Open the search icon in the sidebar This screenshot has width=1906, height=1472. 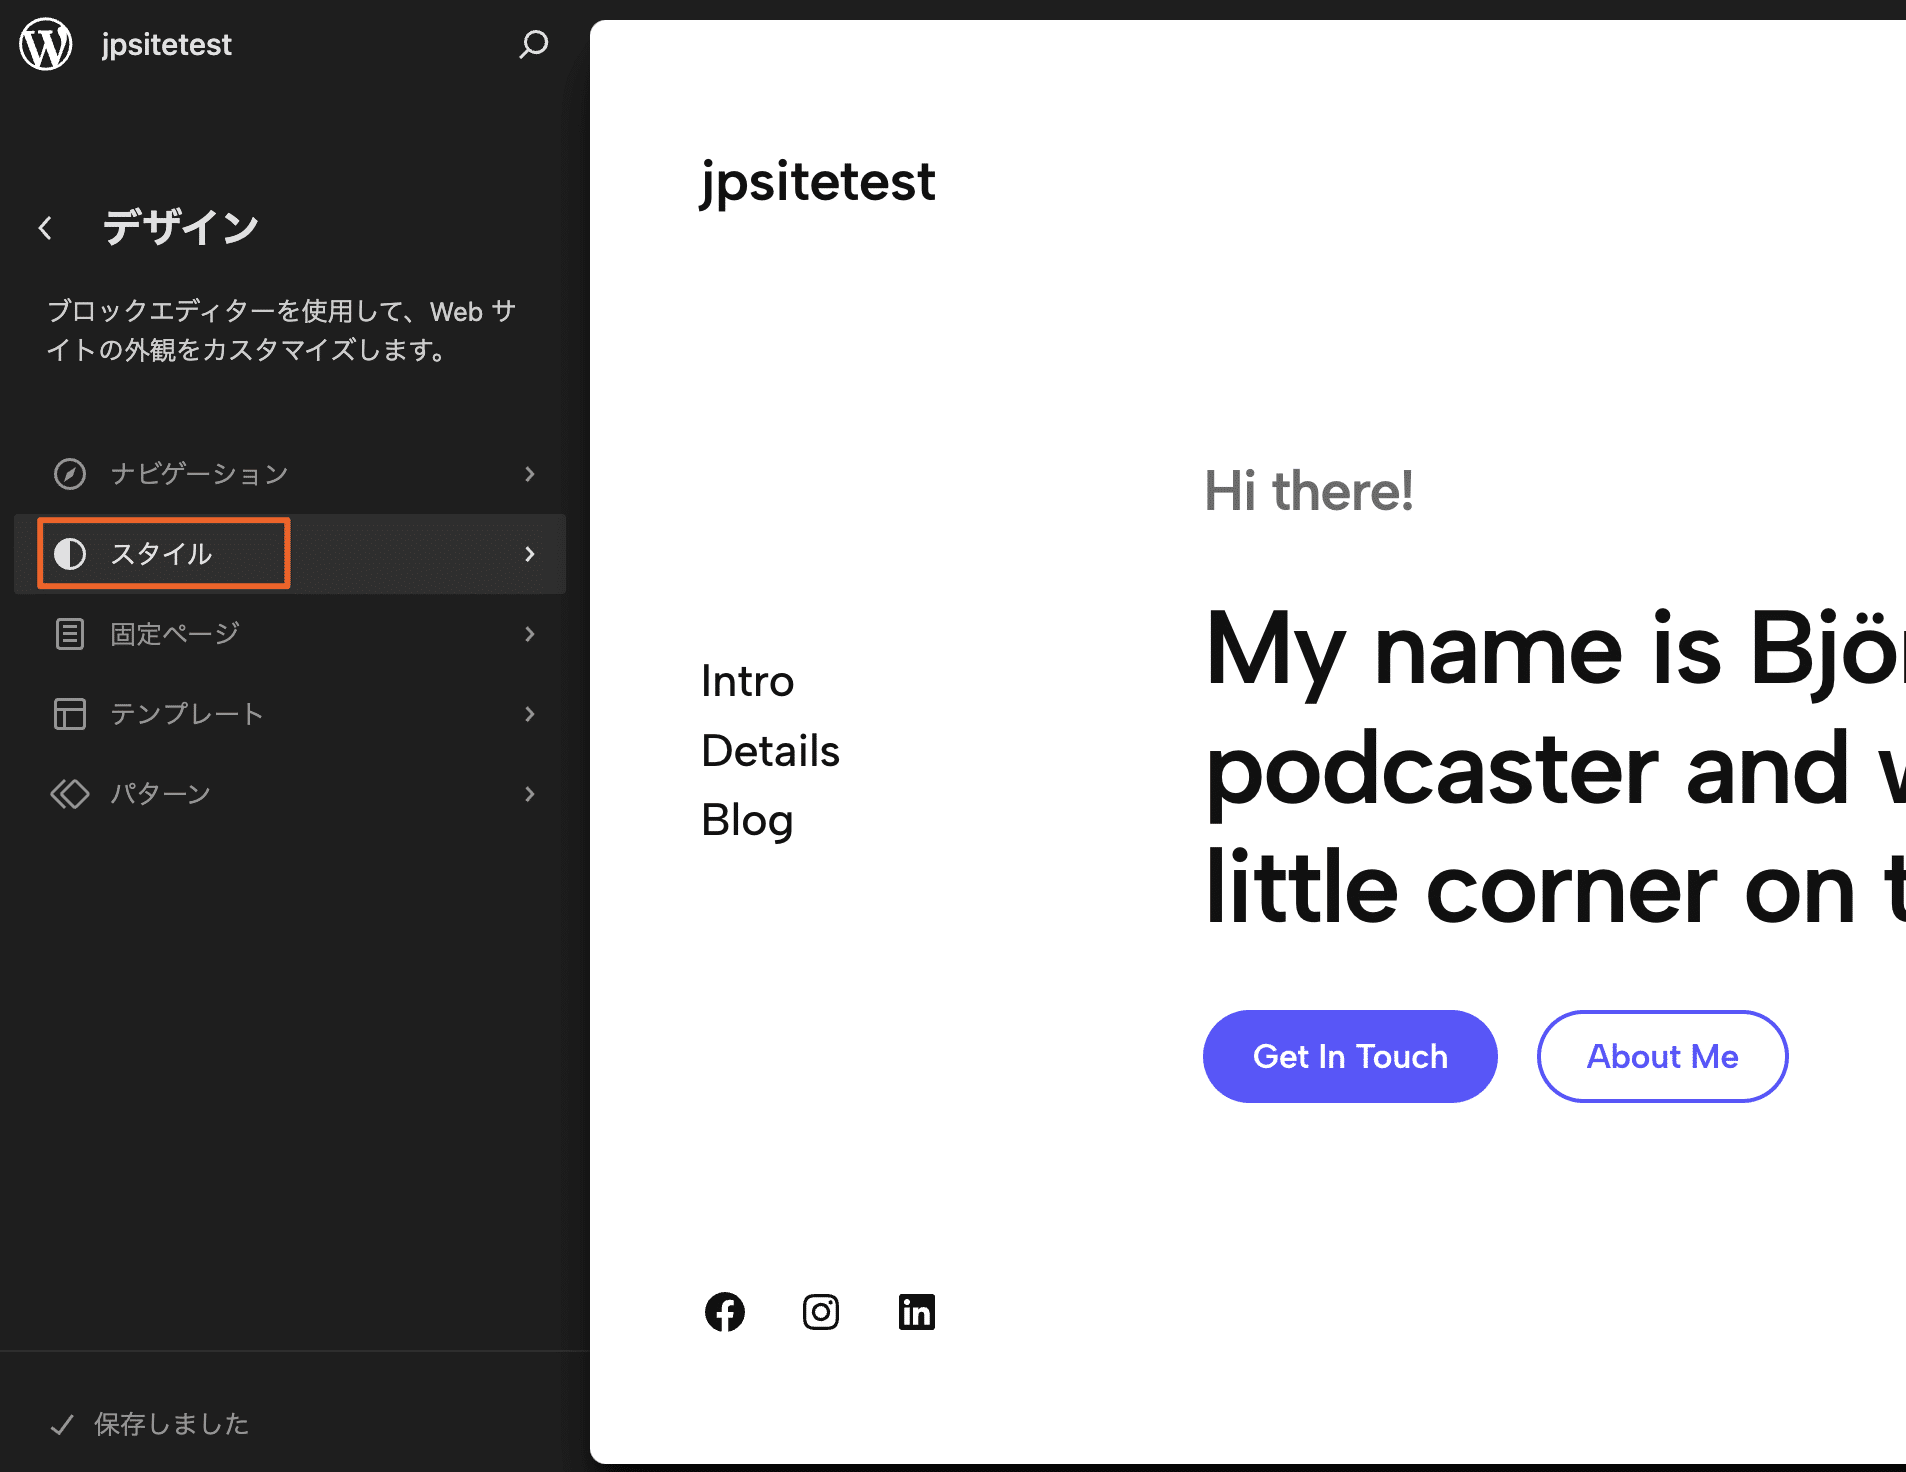point(535,44)
